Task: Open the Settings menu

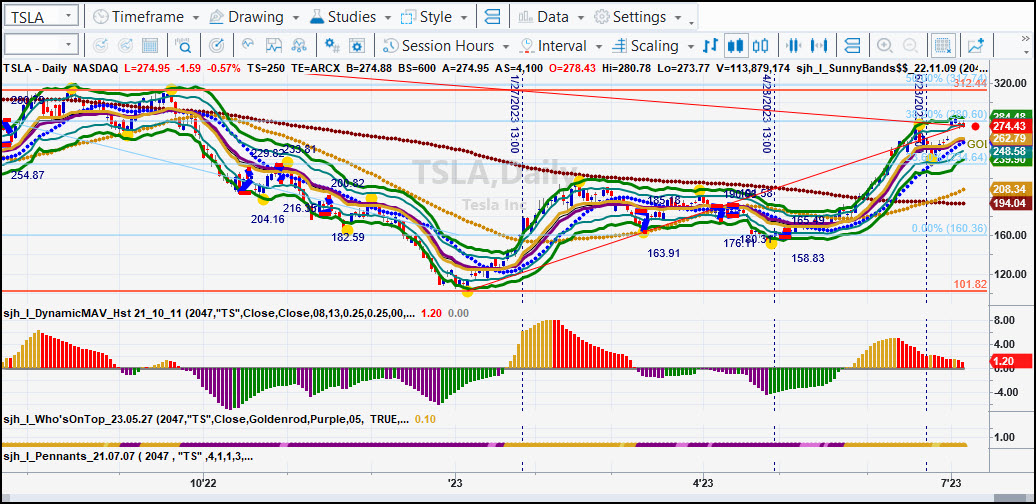Action: click(x=637, y=17)
